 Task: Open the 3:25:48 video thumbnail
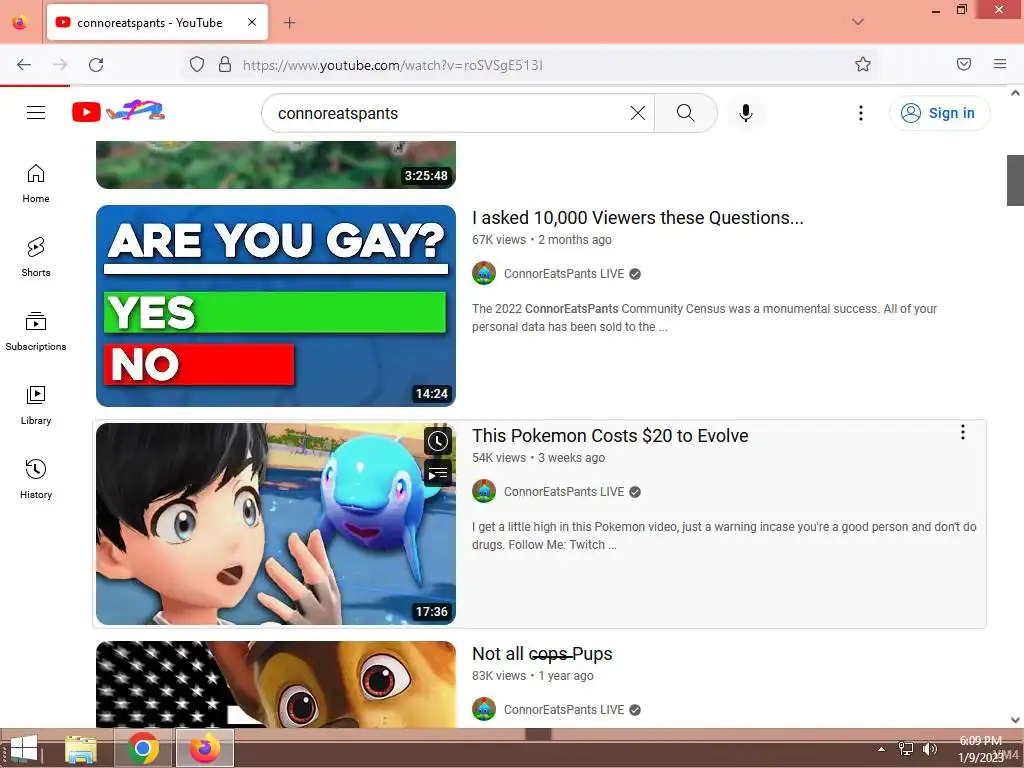pos(276,165)
